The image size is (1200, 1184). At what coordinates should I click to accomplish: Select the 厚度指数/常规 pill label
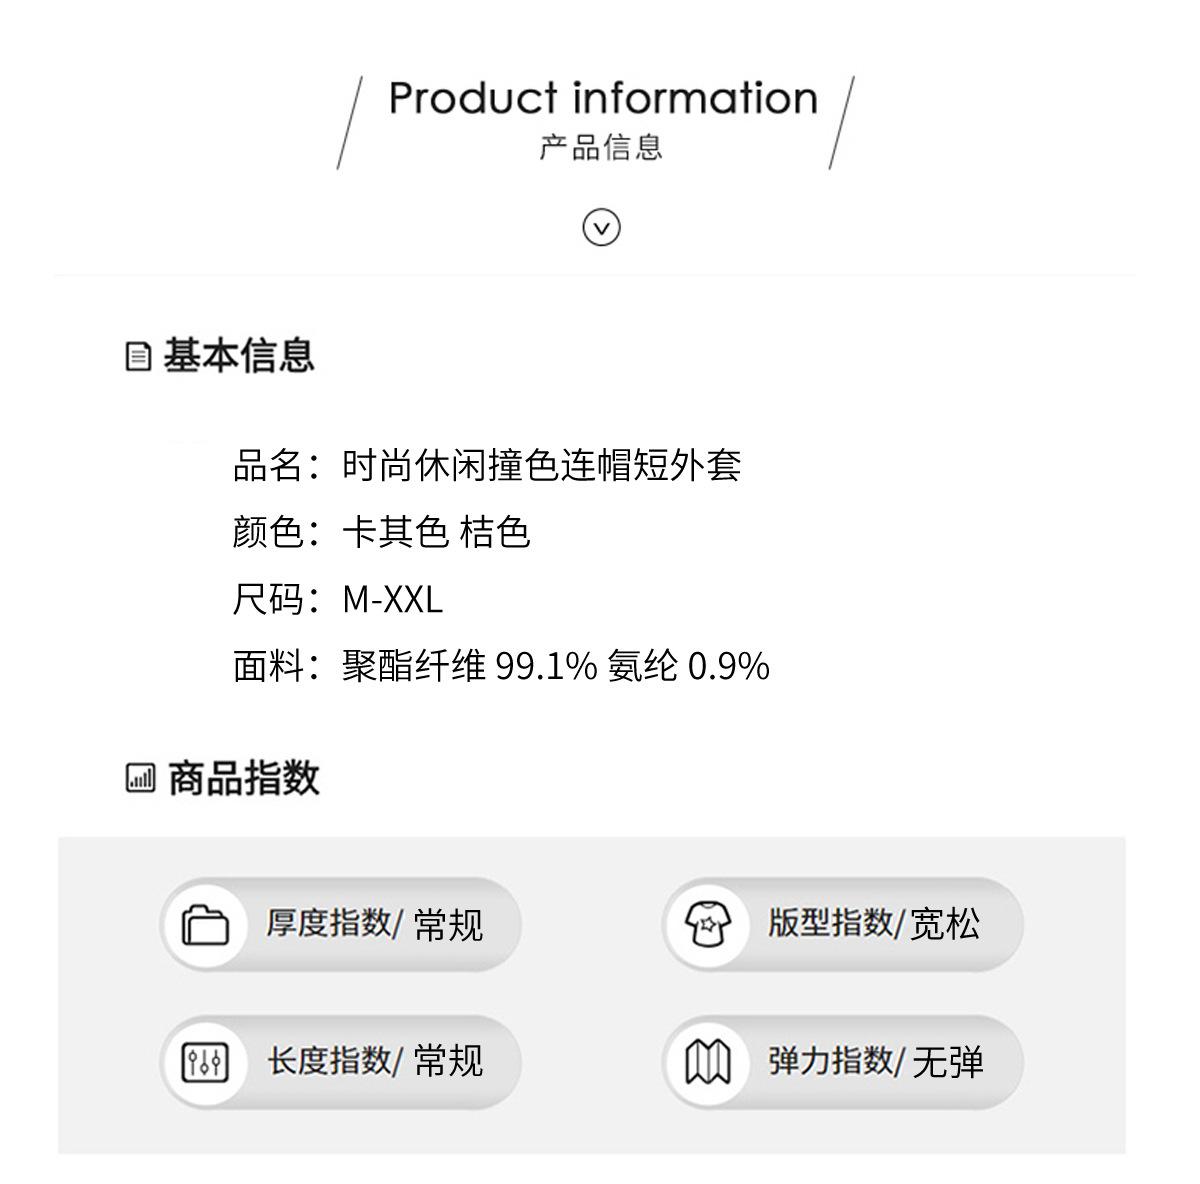(374, 924)
